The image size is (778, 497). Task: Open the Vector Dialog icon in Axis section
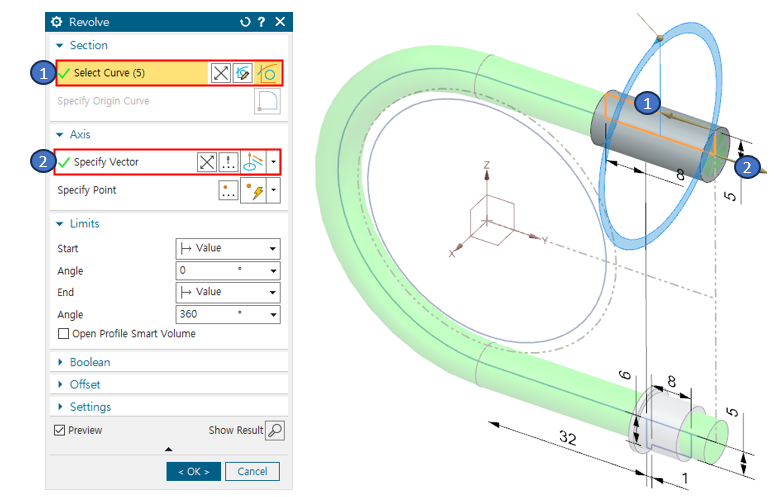click(x=229, y=162)
